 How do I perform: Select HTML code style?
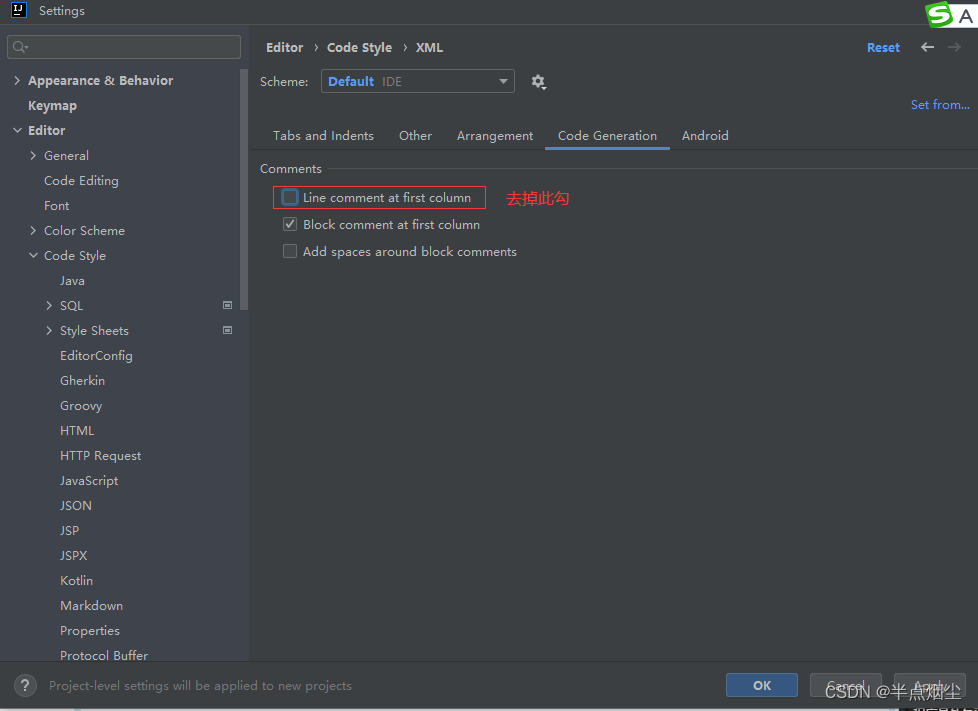tap(77, 430)
